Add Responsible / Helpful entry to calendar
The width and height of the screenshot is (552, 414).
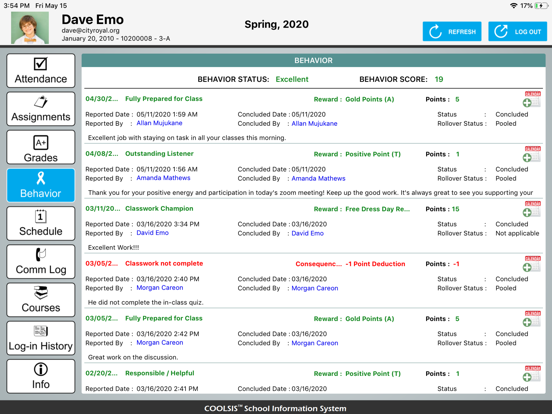point(532,374)
